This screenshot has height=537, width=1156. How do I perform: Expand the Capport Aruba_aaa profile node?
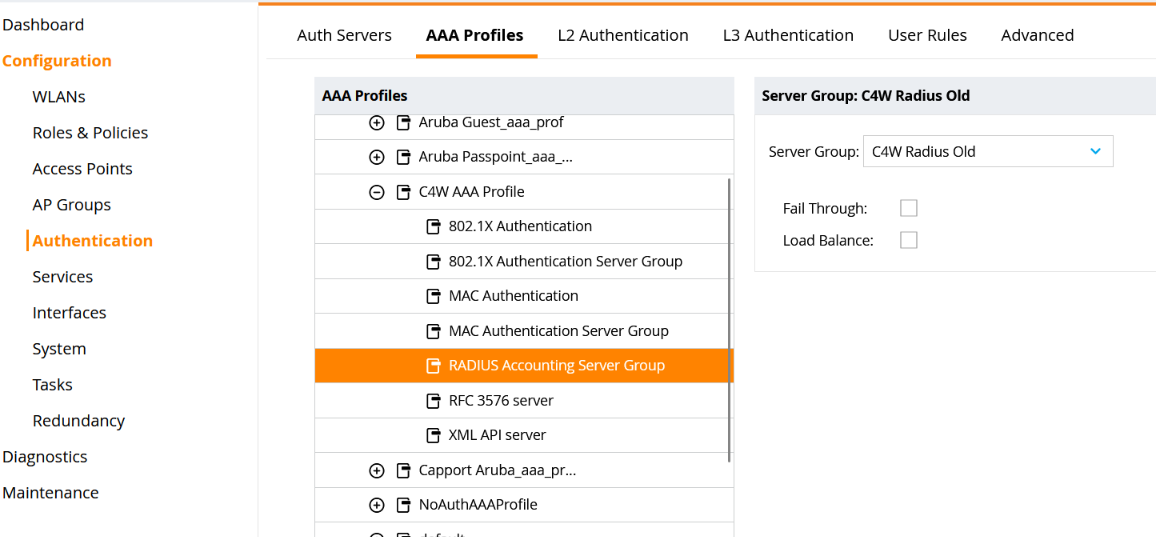click(377, 470)
